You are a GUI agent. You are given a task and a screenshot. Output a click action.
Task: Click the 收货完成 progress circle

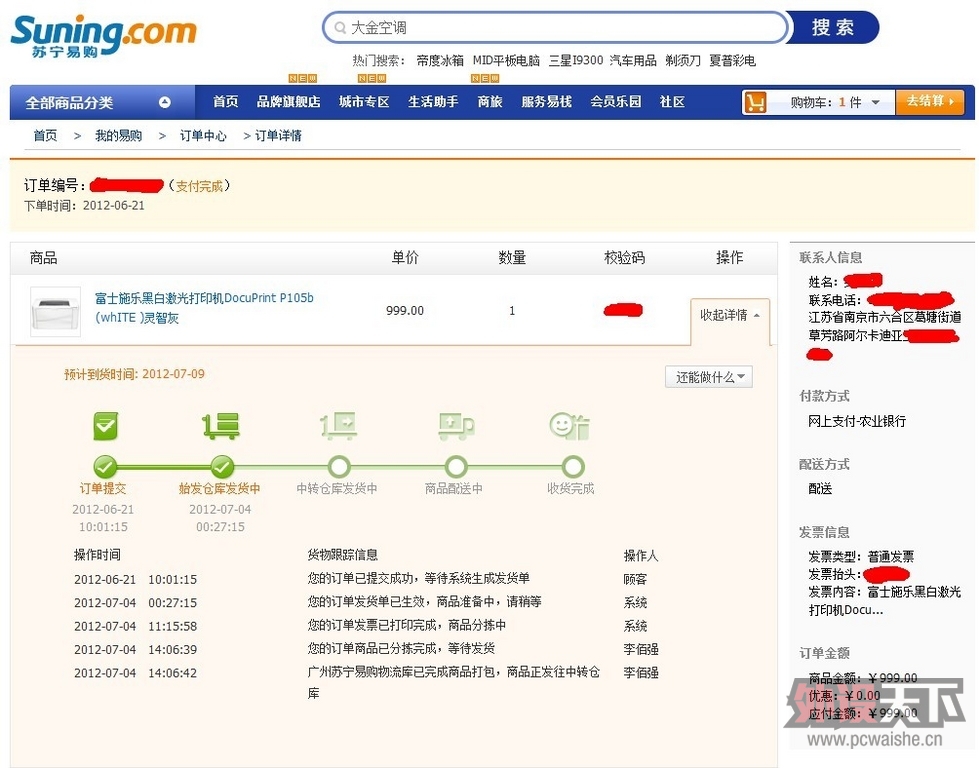click(x=573, y=466)
